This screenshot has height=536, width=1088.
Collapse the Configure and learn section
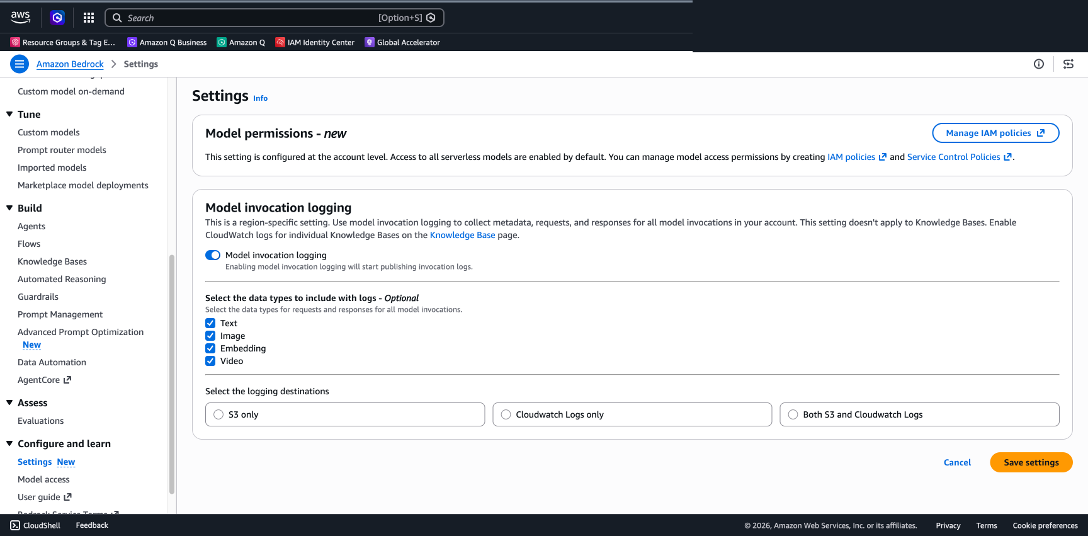[9, 444]
